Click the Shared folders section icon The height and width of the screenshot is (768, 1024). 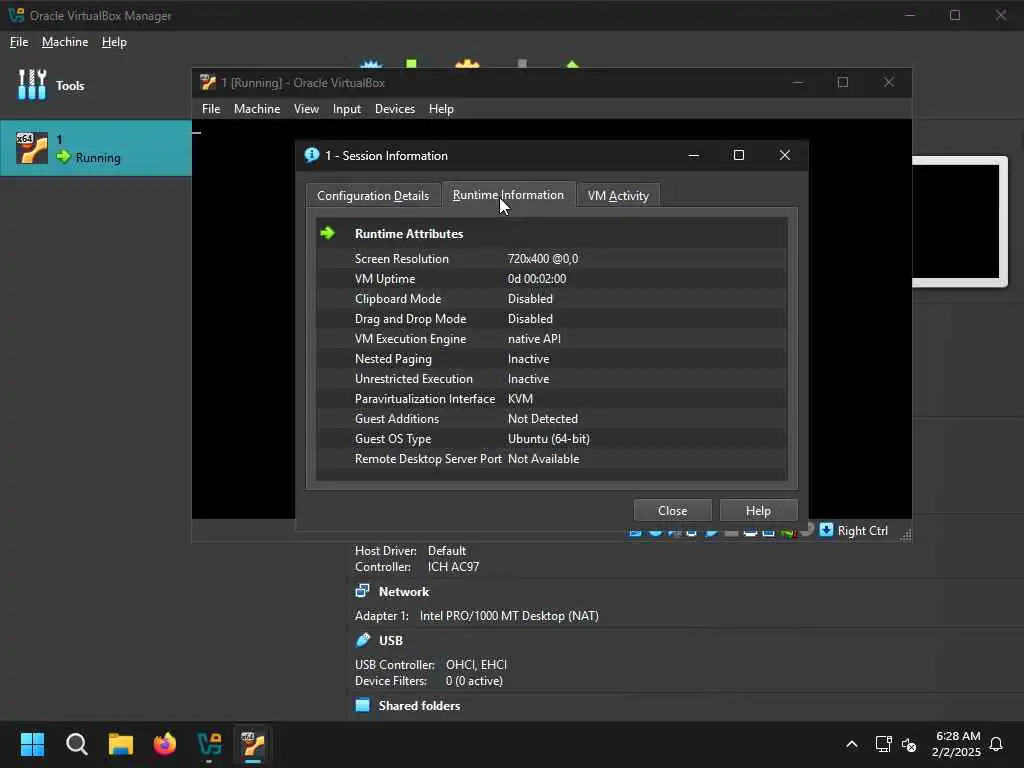coord(362,705)
